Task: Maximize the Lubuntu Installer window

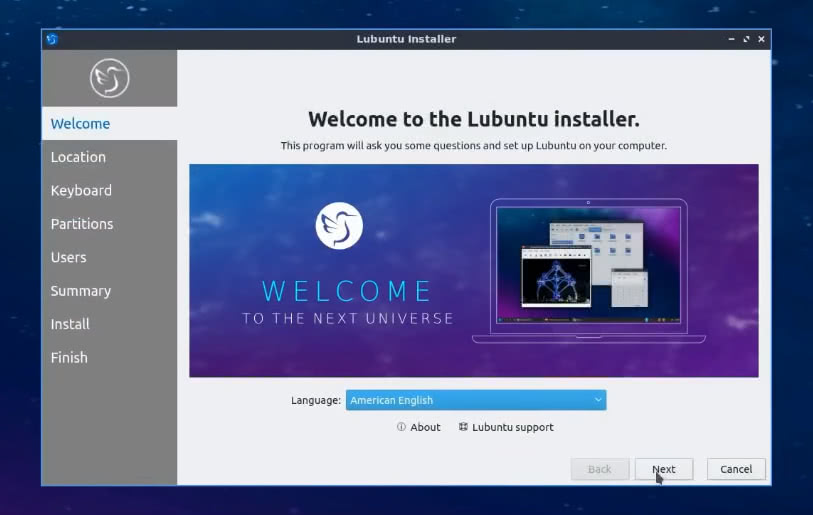Action: pyautogui.click(x=746, y=39)
